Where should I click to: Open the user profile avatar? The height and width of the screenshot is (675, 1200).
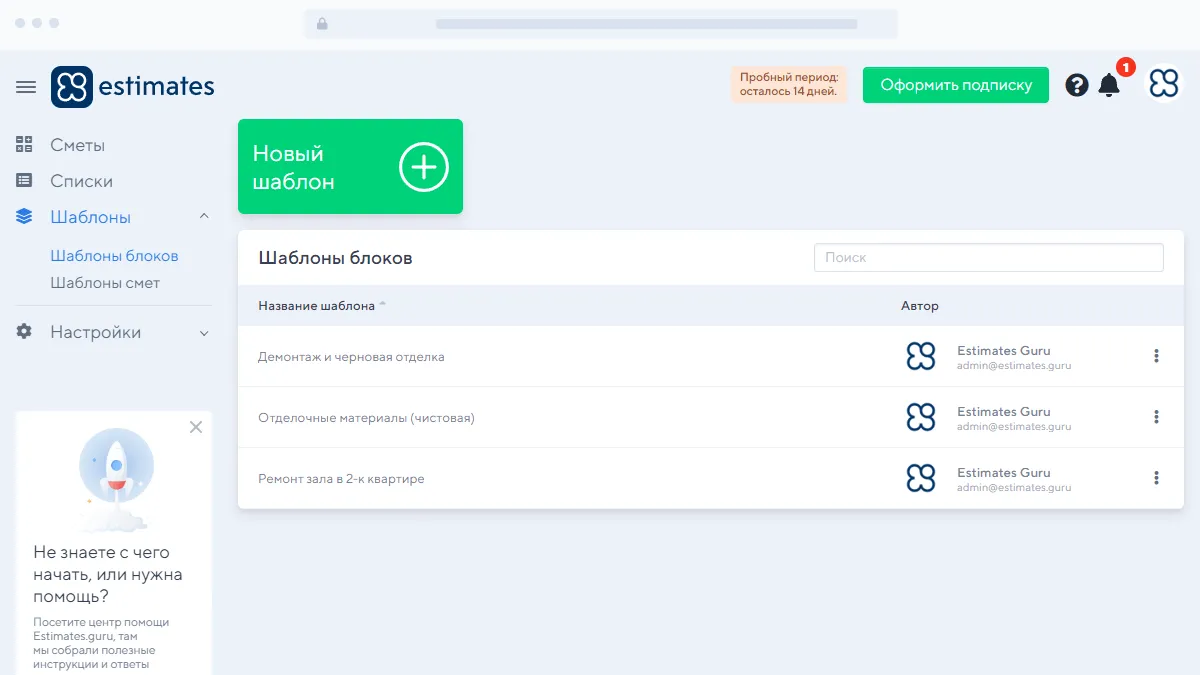[1164, 85]
